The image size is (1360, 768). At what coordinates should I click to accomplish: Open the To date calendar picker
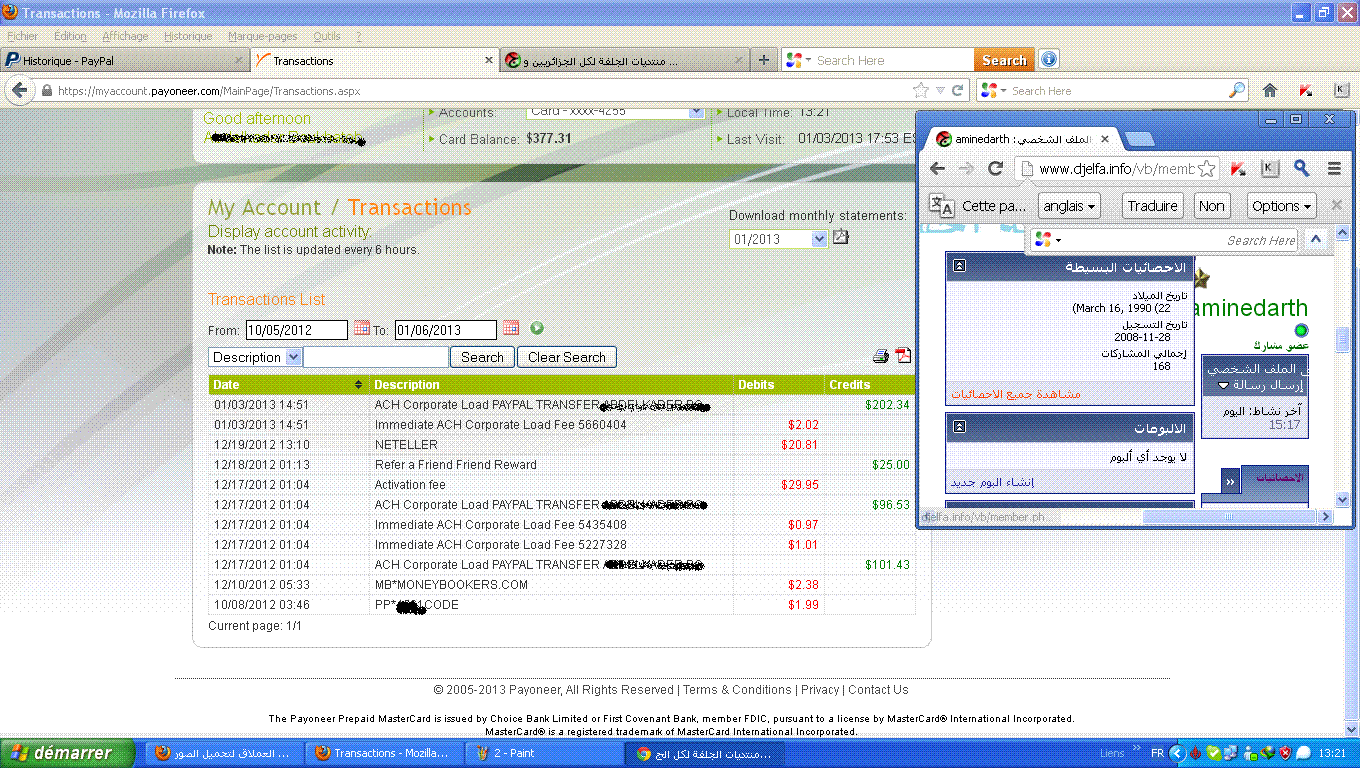click(511, 328)
